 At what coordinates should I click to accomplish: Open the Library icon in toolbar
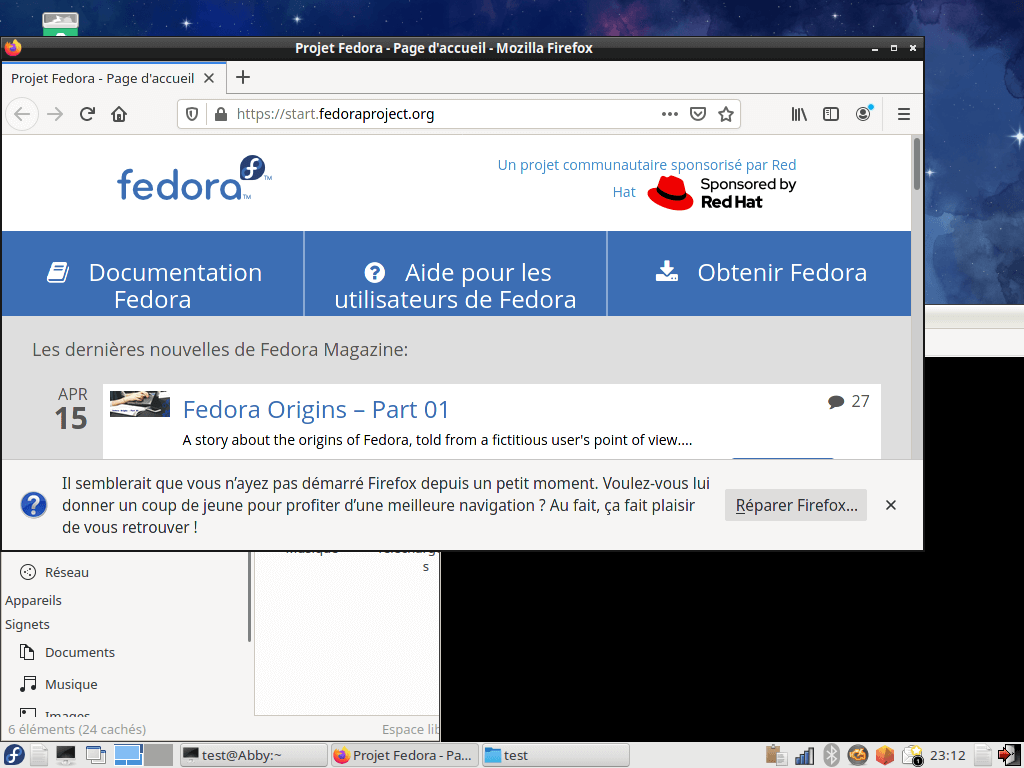(799, 114)
